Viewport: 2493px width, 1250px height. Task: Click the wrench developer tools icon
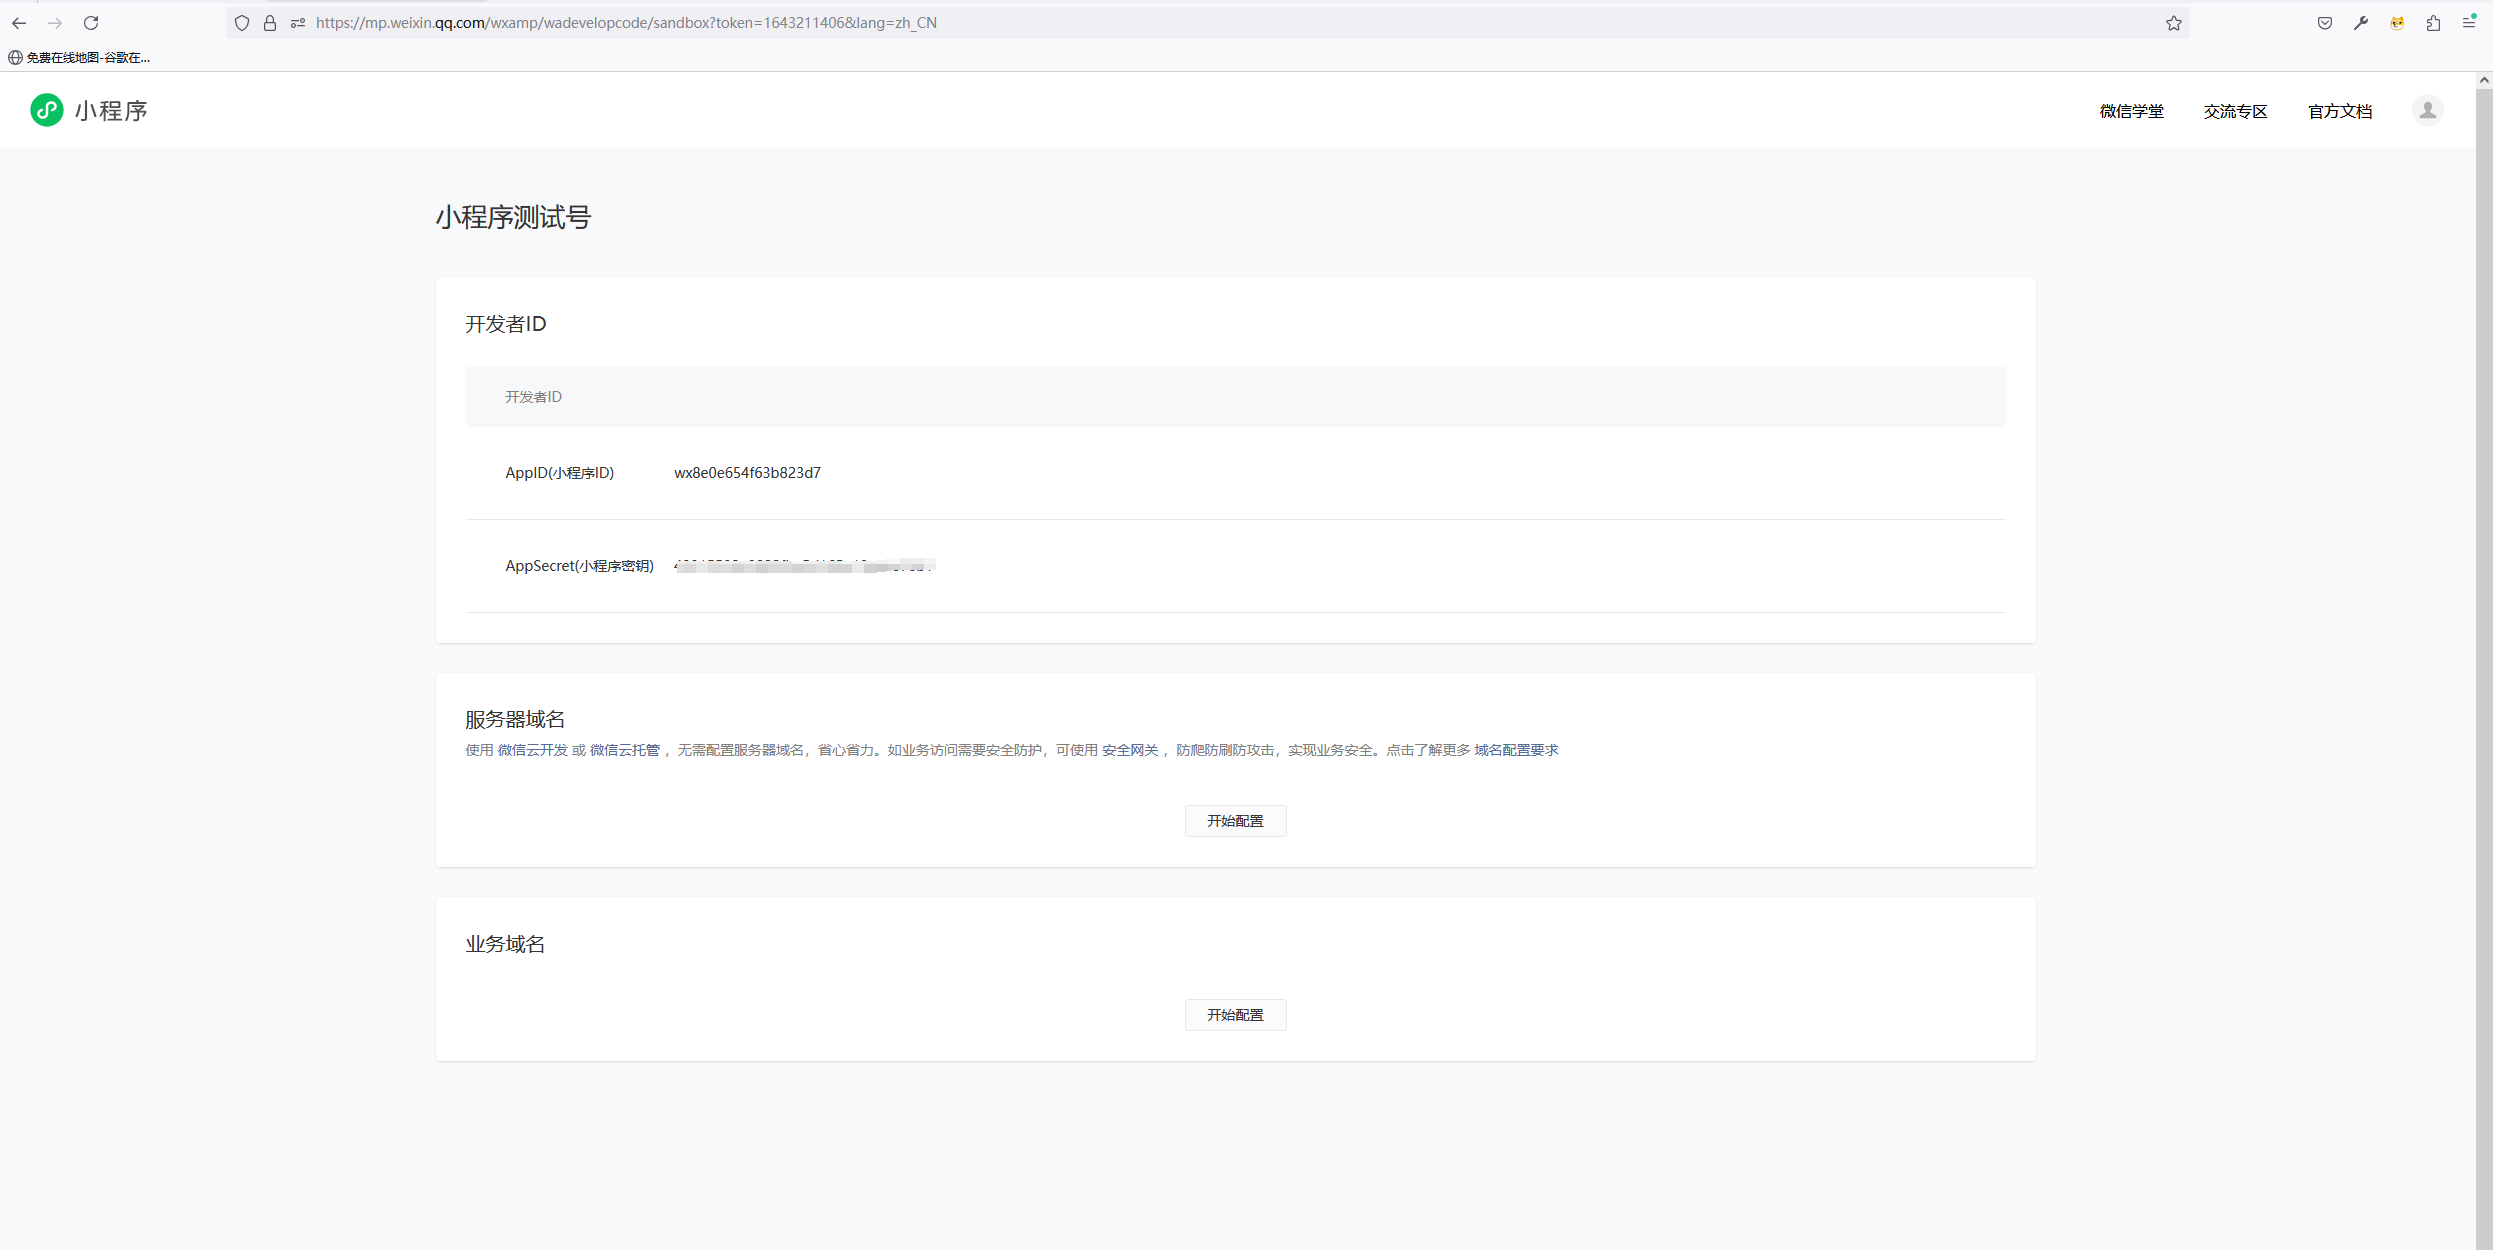click(2360, 23)
